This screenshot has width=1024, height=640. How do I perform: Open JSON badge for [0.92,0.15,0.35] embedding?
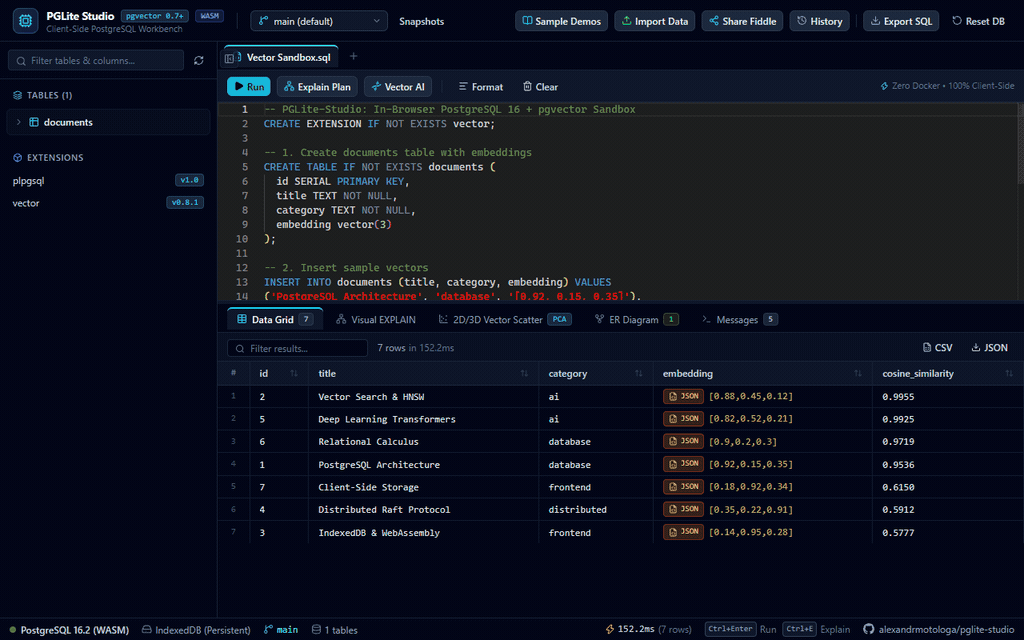[x=683, y=464]
